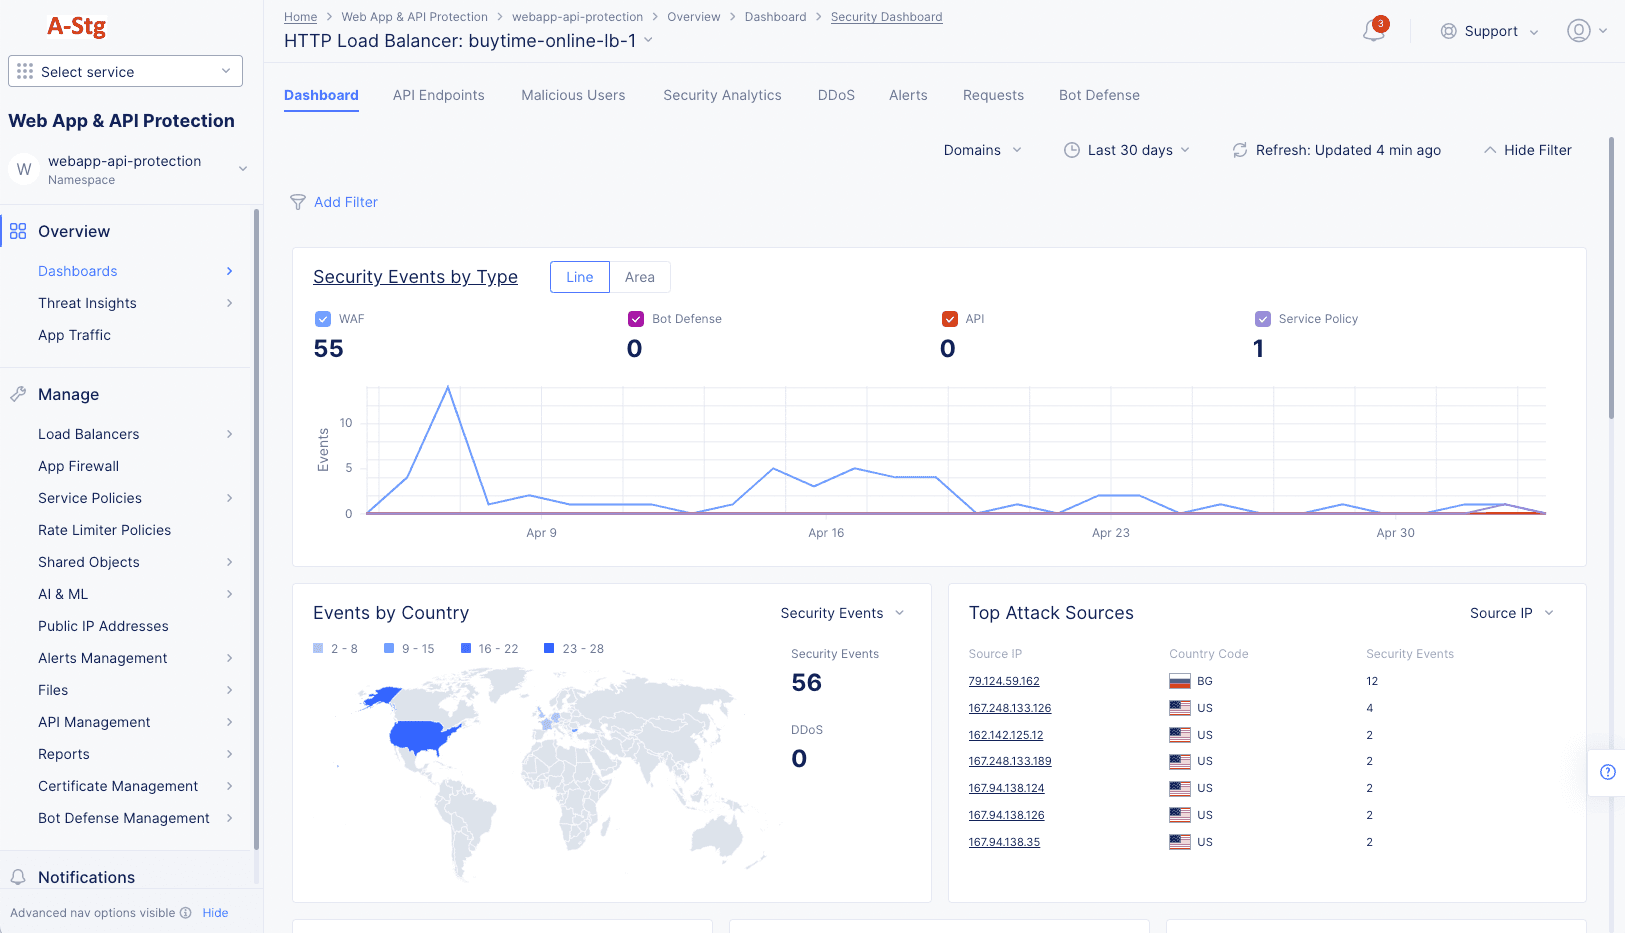Click the refresh dashboard icon
This screenshot has width=1625, height=933.
(1239, 150)
